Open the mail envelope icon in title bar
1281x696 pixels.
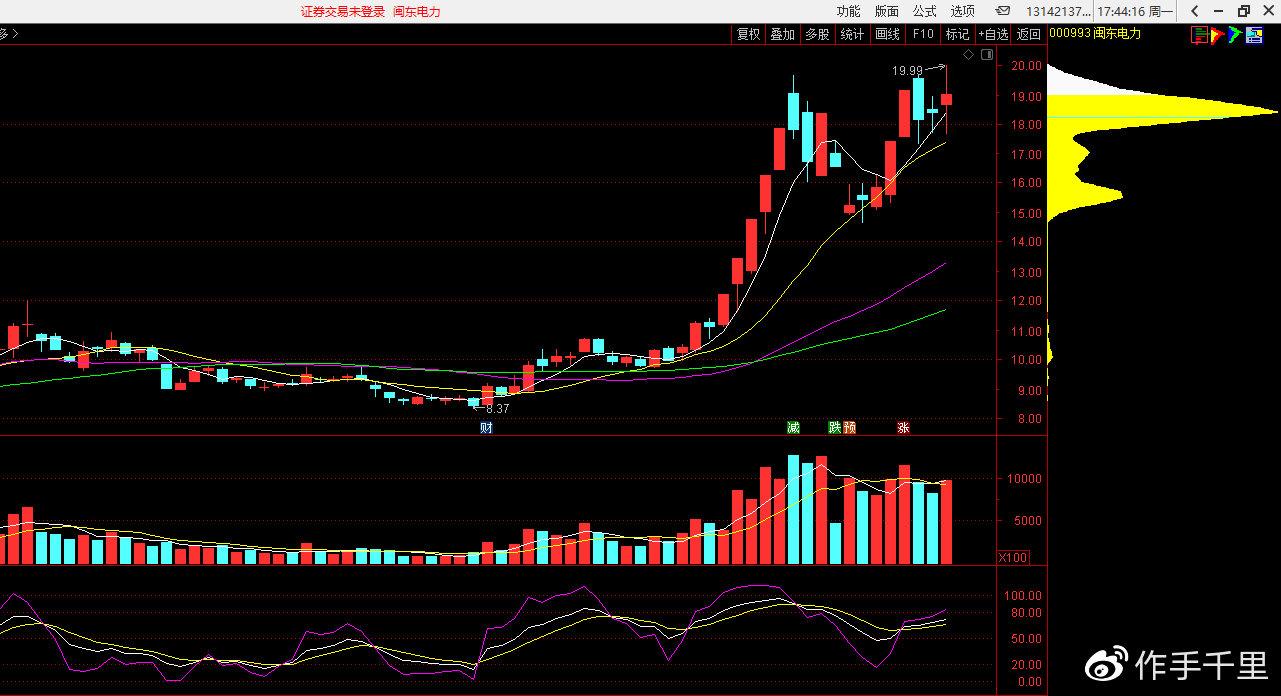coord(1002,11)
